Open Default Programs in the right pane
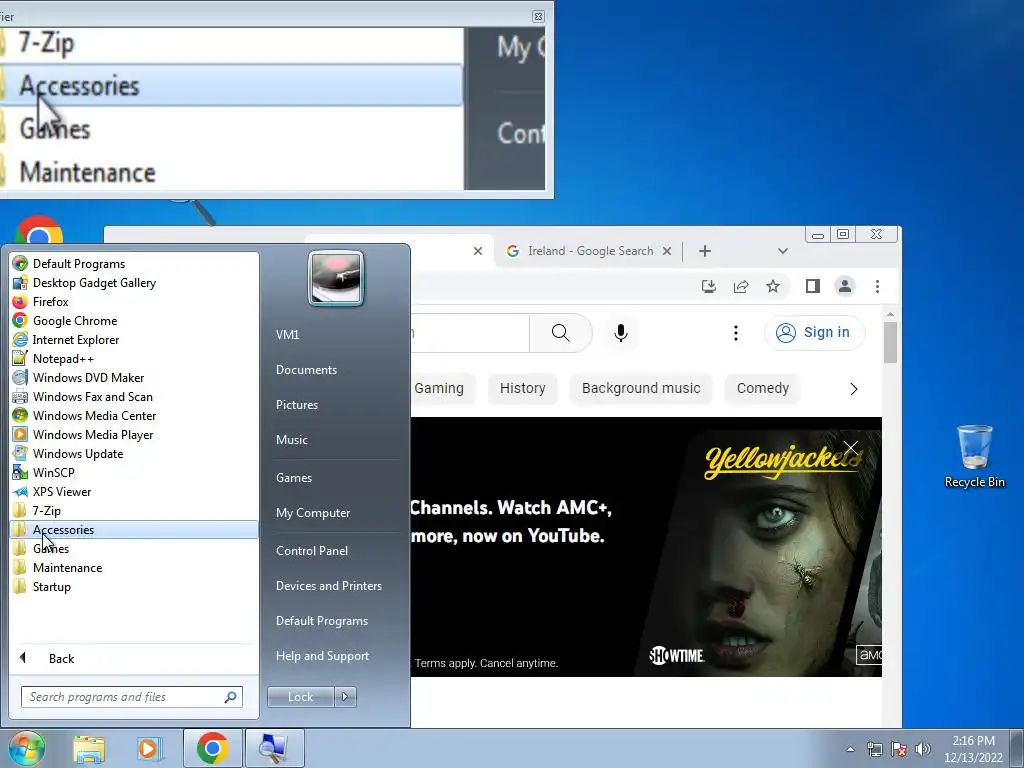 [x=321, y=621]
